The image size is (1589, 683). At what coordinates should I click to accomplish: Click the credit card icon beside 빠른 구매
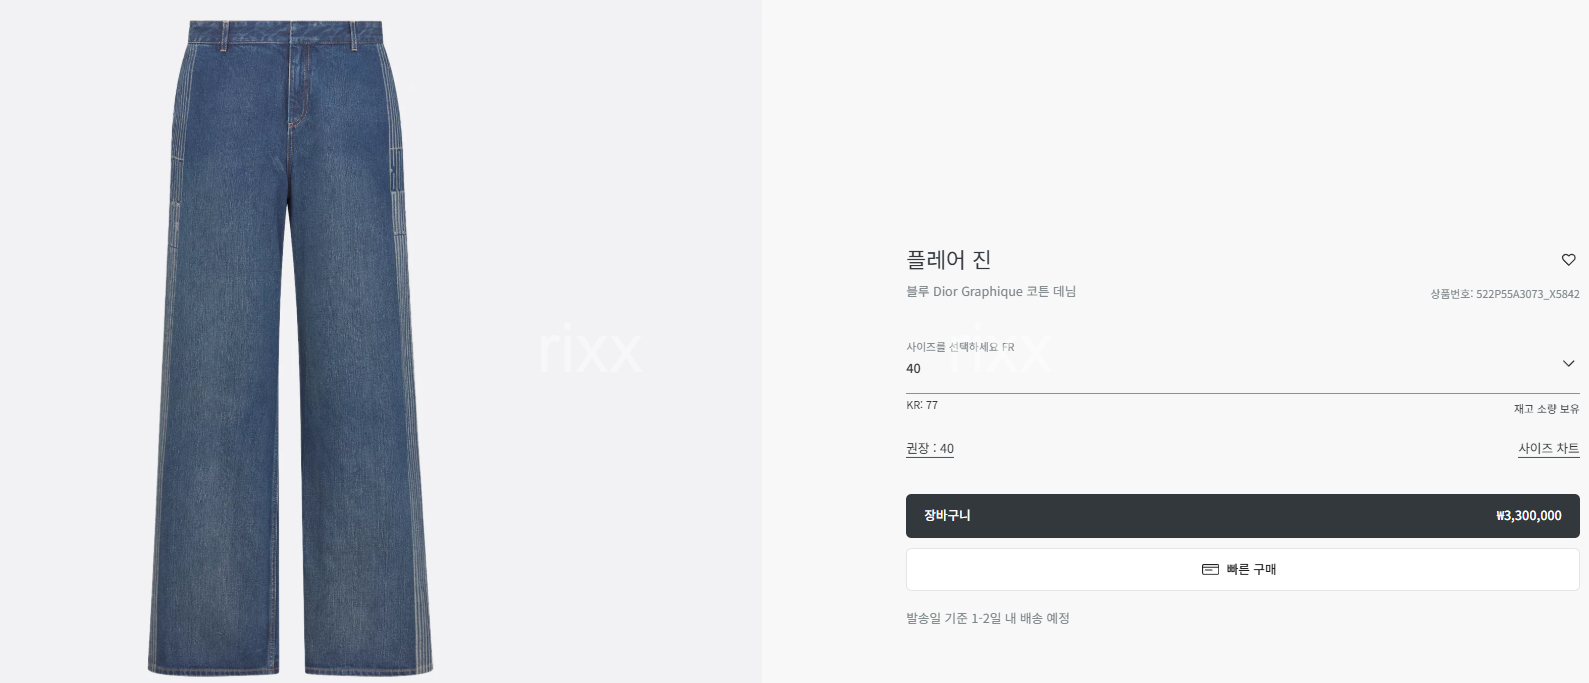1210,569
